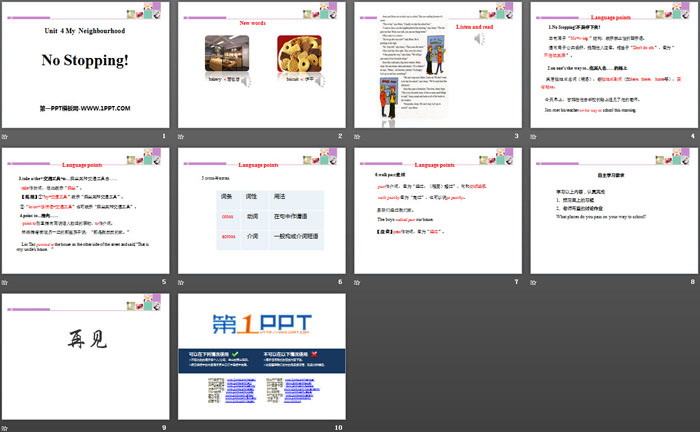This screenshot has width=700, height=432.
Task: Select slide 9 showing 再见
Action: click(85, 357)
